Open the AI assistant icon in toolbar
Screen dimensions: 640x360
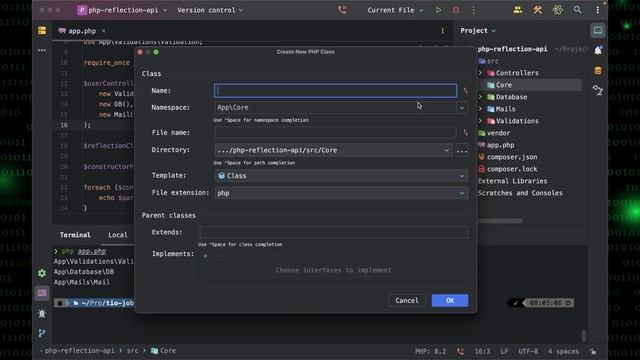(x=558, y=10)
